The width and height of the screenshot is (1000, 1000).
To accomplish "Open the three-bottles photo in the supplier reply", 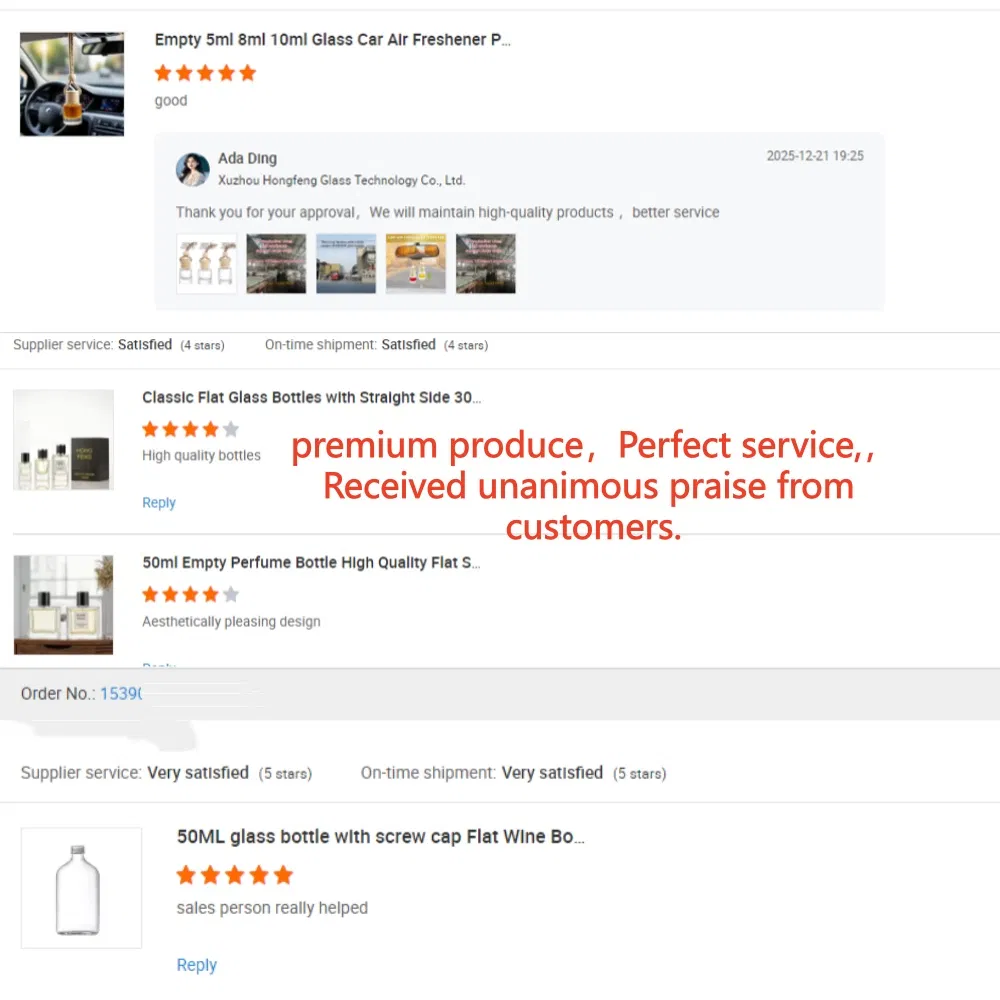I will 206,264.
